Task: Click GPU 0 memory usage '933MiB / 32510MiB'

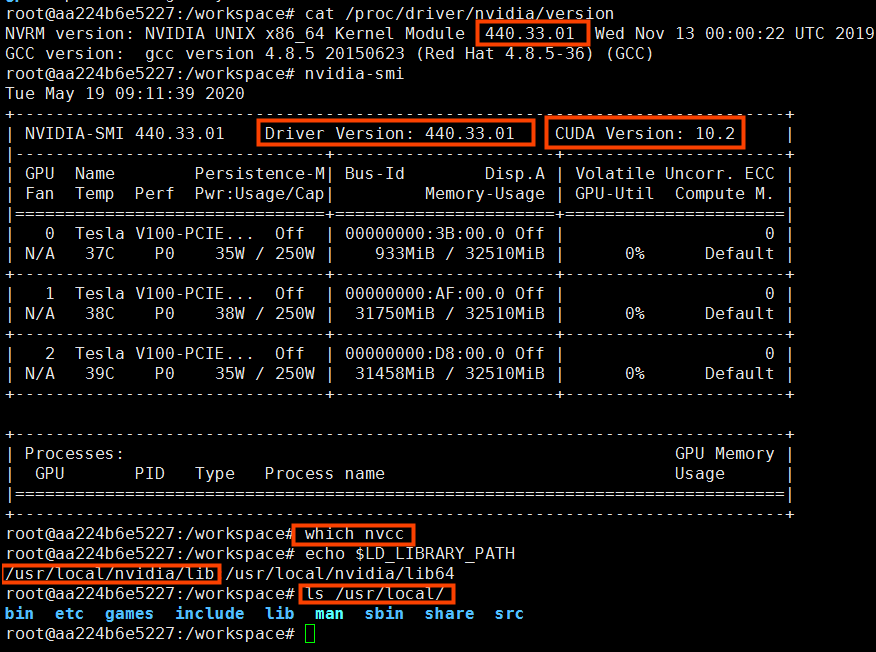Action: pyautogui.click(x=460, y=254)
